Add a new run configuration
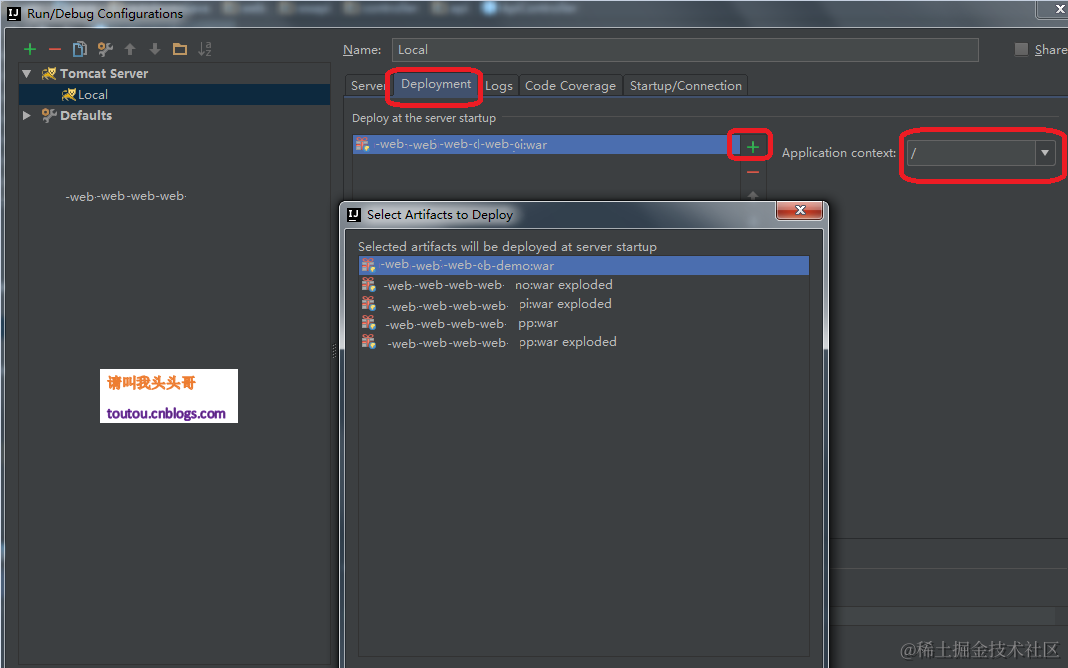The height and width of the screenshot is (668, 1068). tap(29, 48)
